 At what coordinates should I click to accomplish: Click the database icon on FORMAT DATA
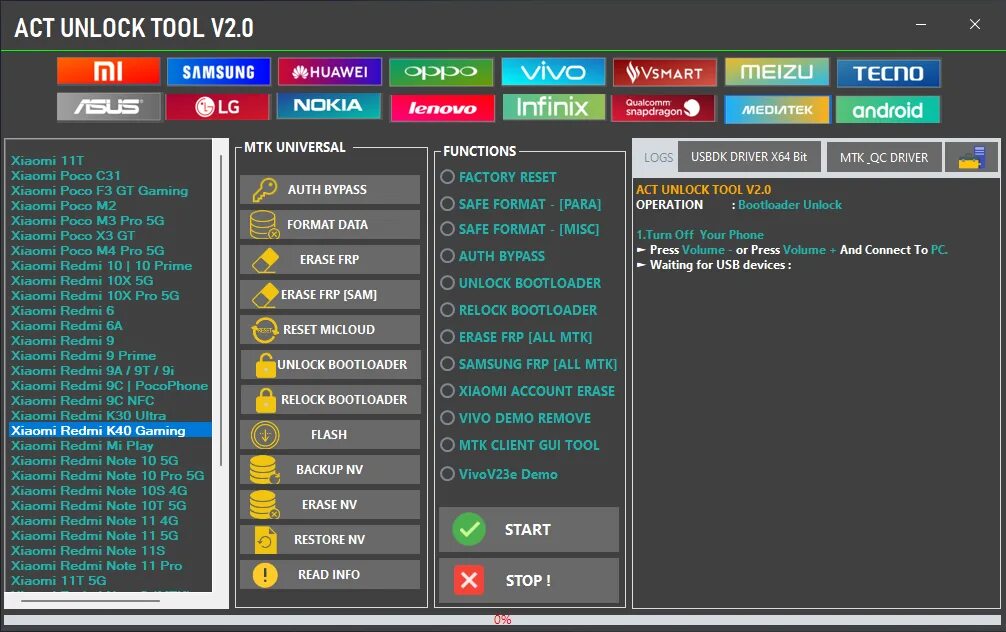(x=264, y=225)
